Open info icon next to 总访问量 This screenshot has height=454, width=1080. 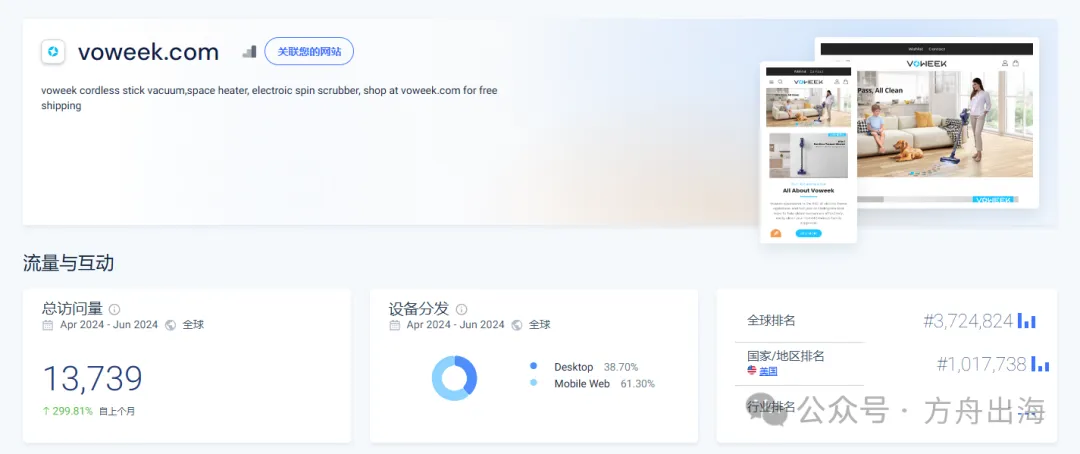(114, 309)
